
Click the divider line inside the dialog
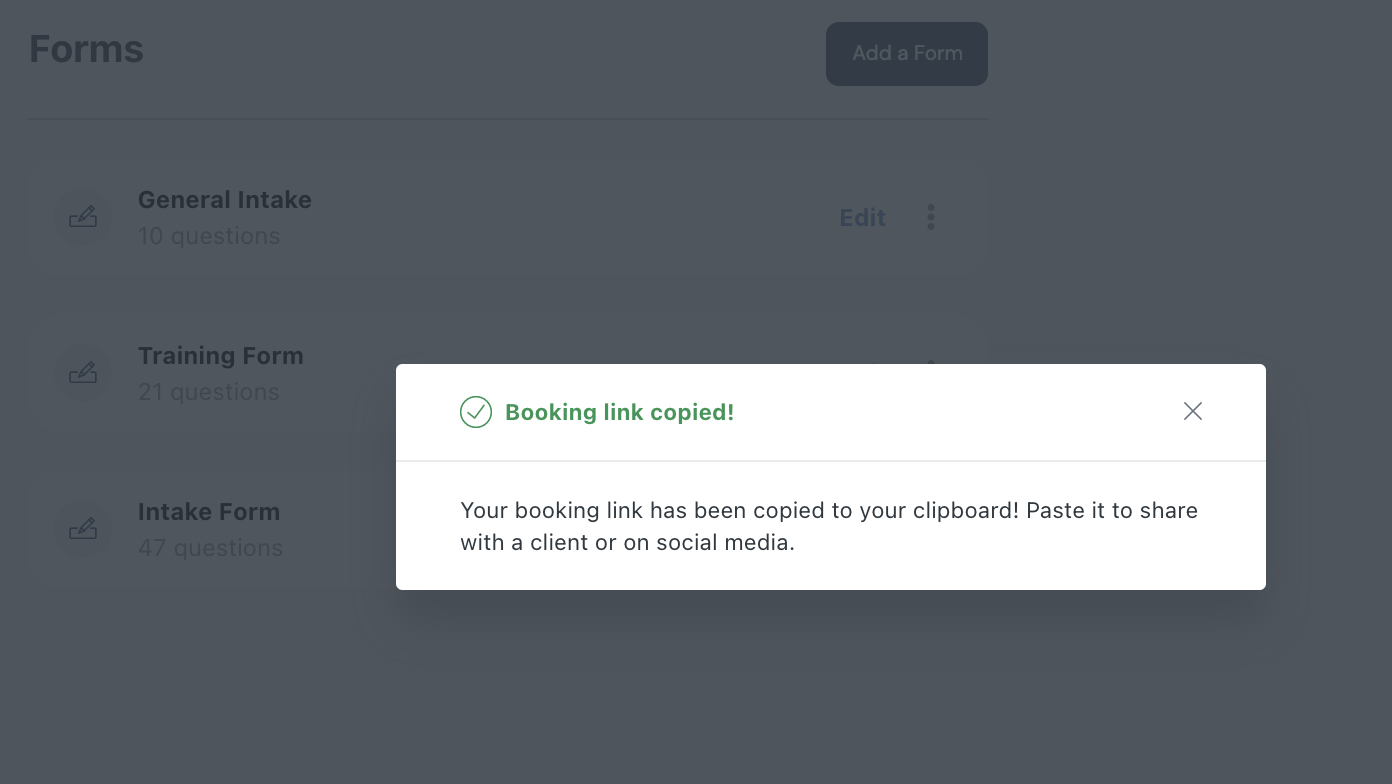pyautogui.click(x=831, y=461)
